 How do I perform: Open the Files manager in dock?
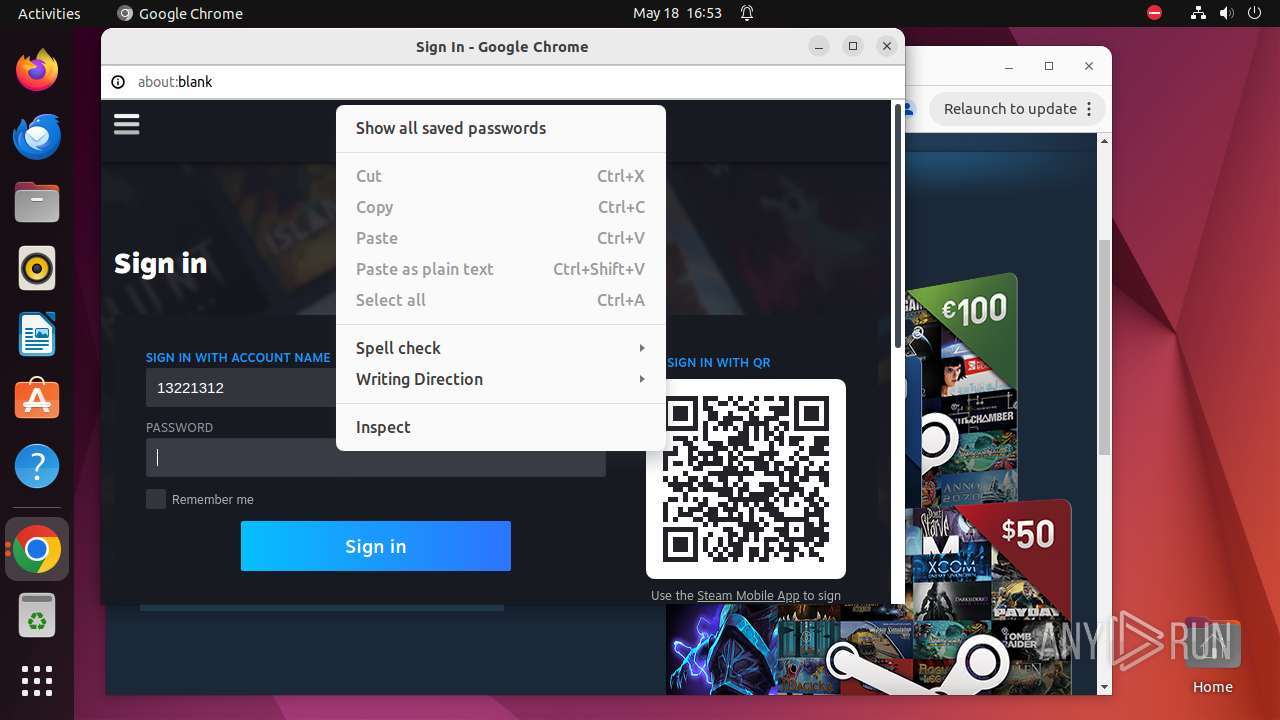pyautogui.click(x=37, y=202)
